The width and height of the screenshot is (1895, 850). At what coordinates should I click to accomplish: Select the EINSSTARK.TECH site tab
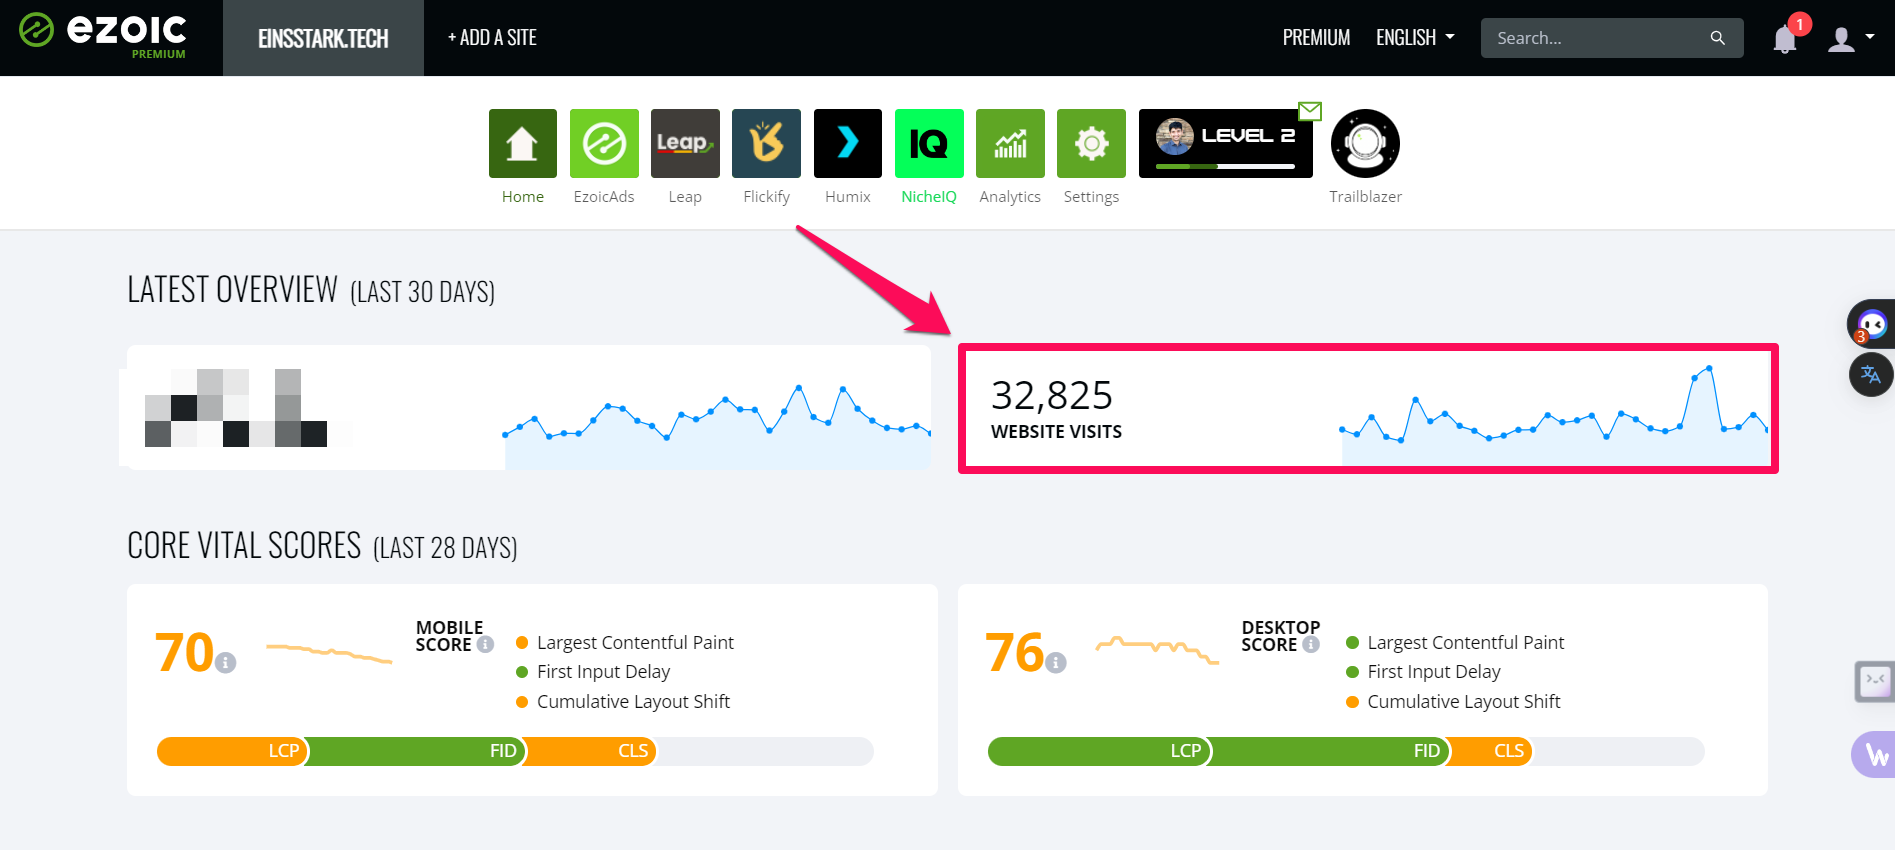point(323,38)
